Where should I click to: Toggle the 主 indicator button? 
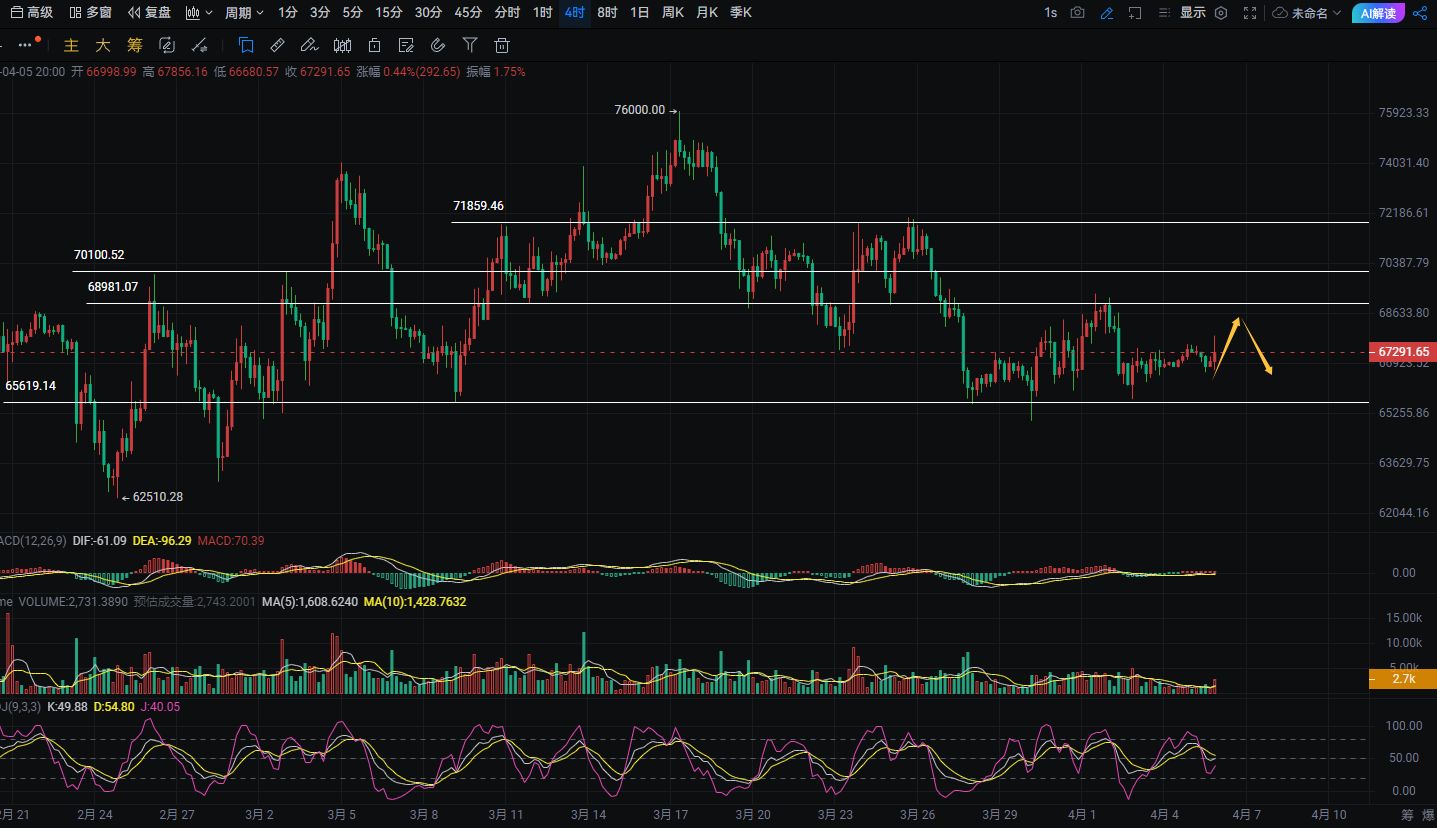click(x=71, y=45)
